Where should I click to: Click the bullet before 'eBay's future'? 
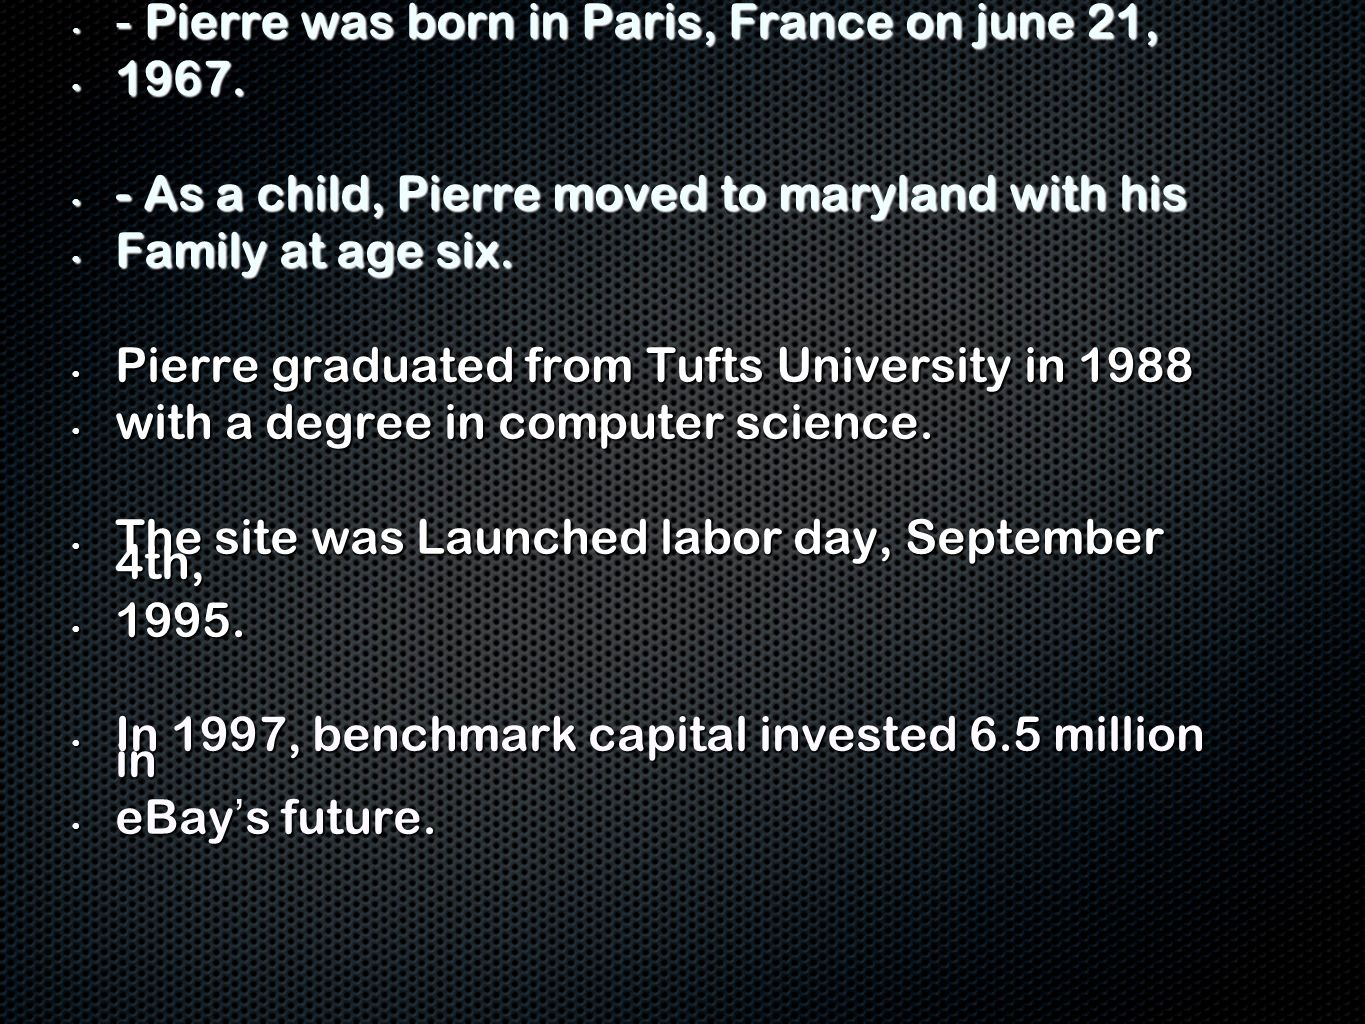click(75, 825)
